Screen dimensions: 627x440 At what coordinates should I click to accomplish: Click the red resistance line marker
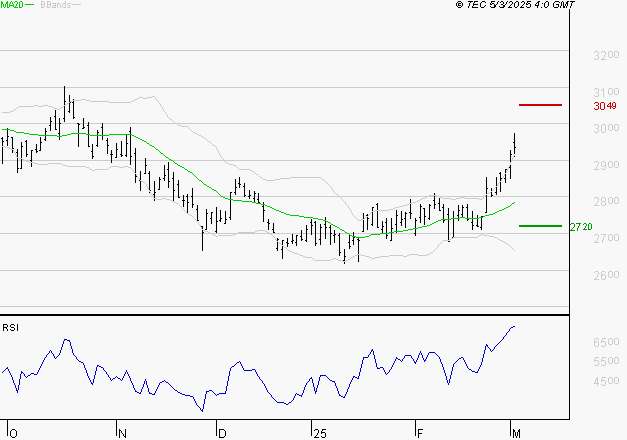click(540, 105)
